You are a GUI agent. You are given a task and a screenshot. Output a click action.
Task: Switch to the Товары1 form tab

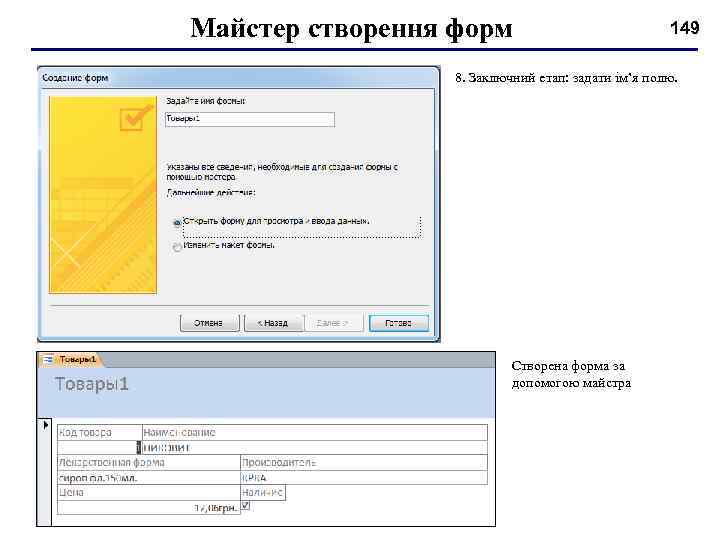pyautogui.click(x=78, y=360)
